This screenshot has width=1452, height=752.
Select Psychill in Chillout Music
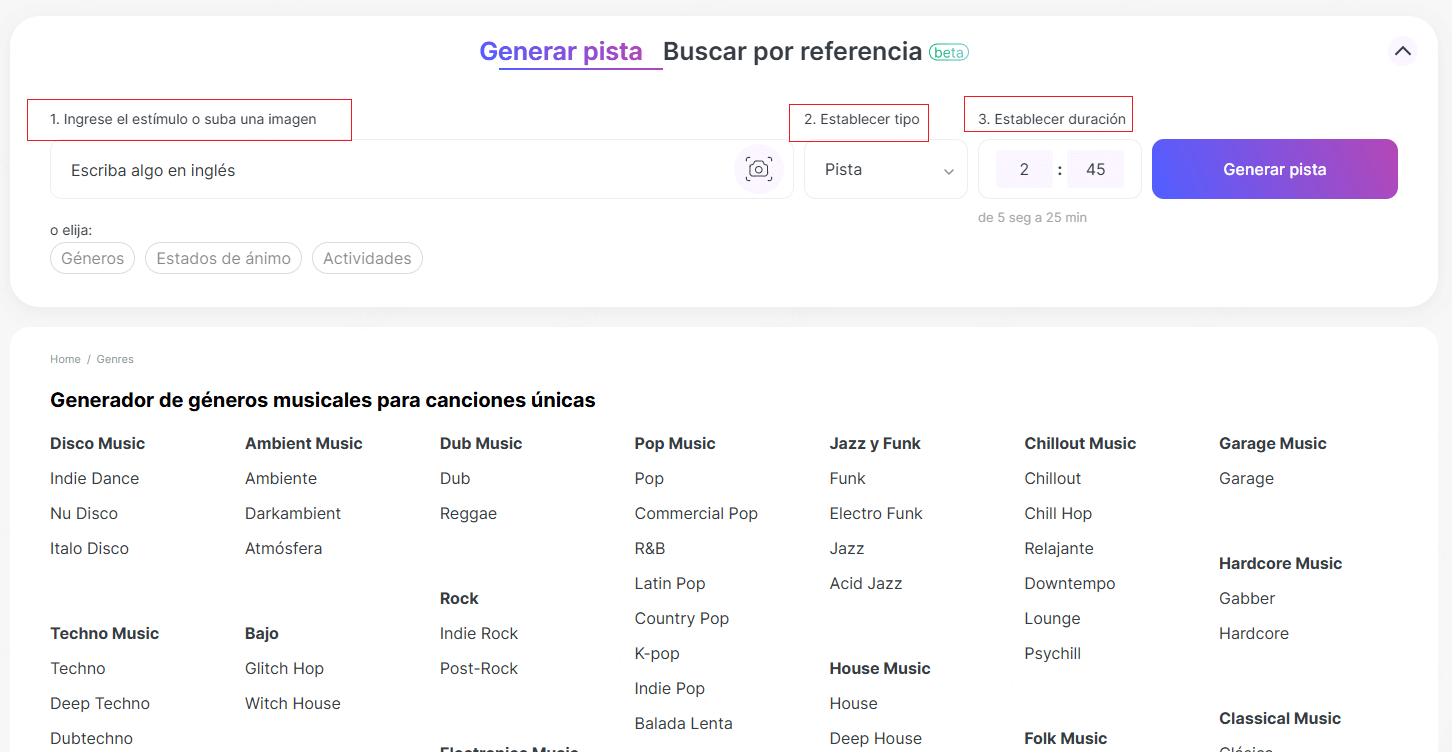1052,653
